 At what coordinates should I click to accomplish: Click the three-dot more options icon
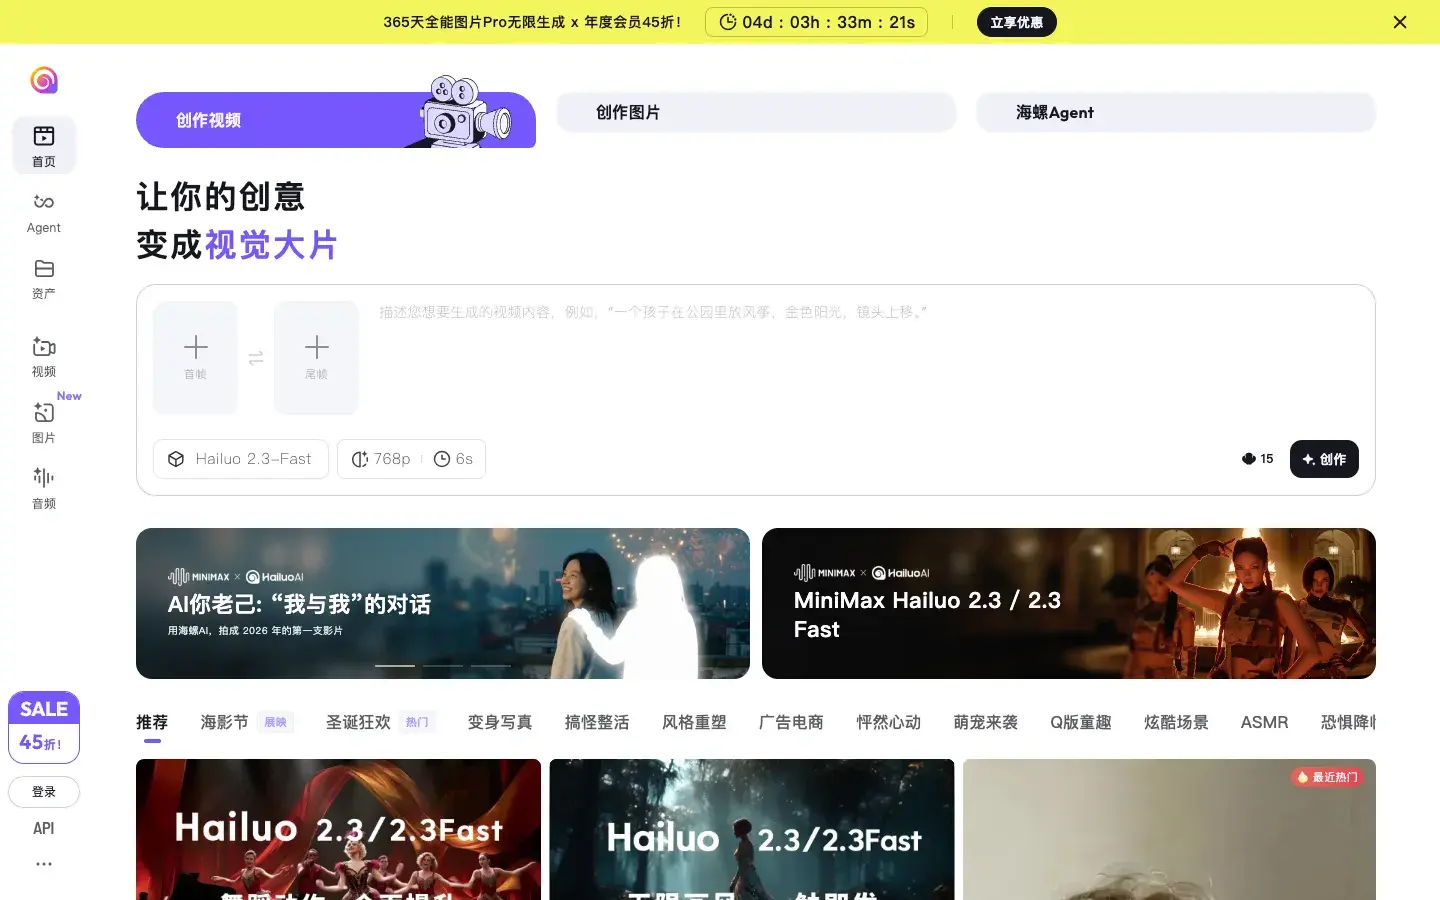[44, 864]
